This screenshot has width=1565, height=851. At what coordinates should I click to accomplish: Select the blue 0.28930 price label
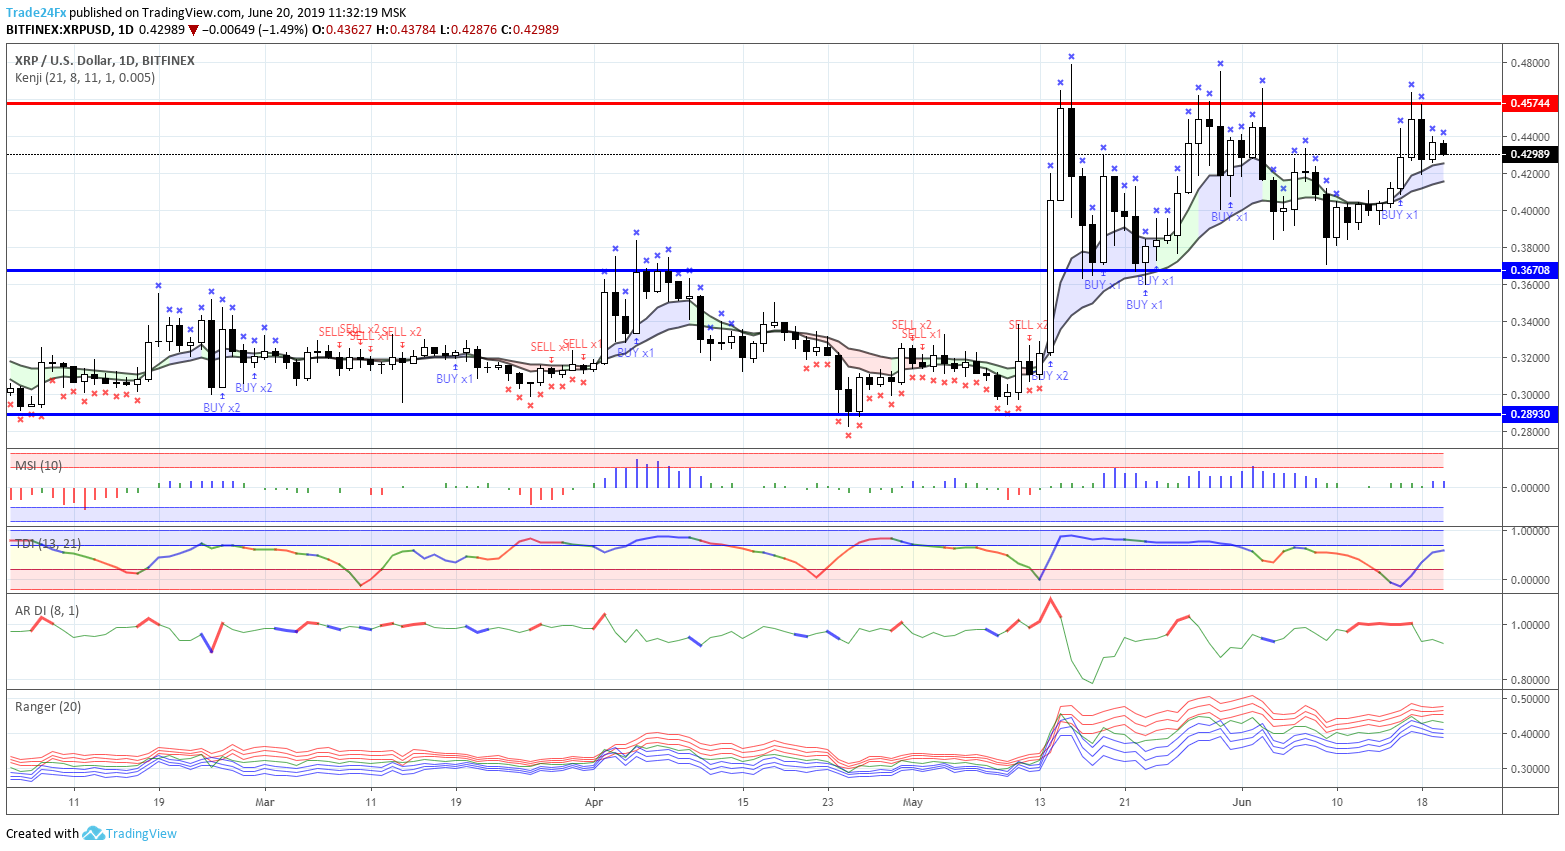pos(1530,414)
